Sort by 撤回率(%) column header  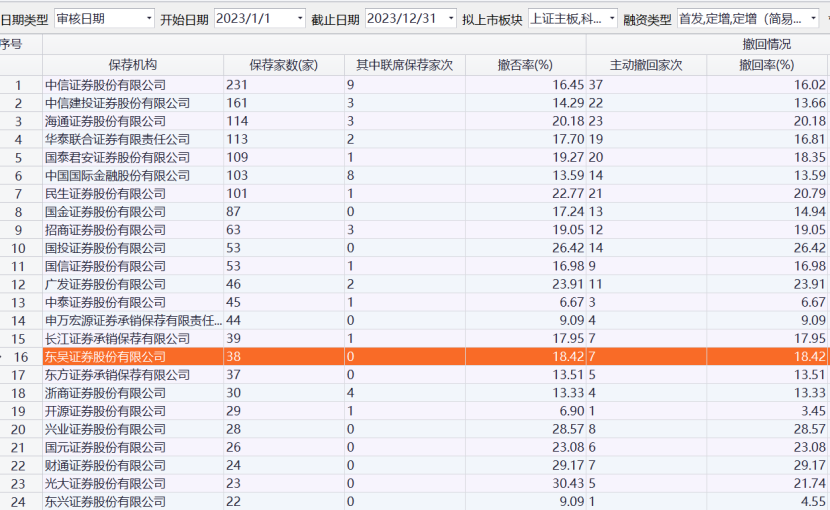coord(767,65)
